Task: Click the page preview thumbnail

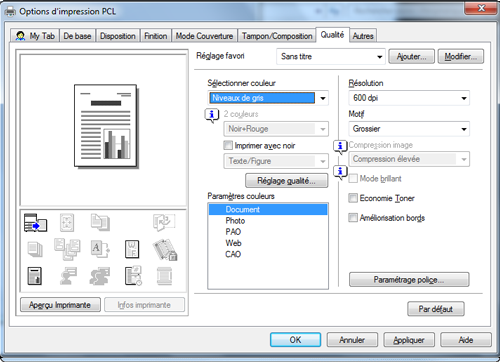Action: point(106,126)
